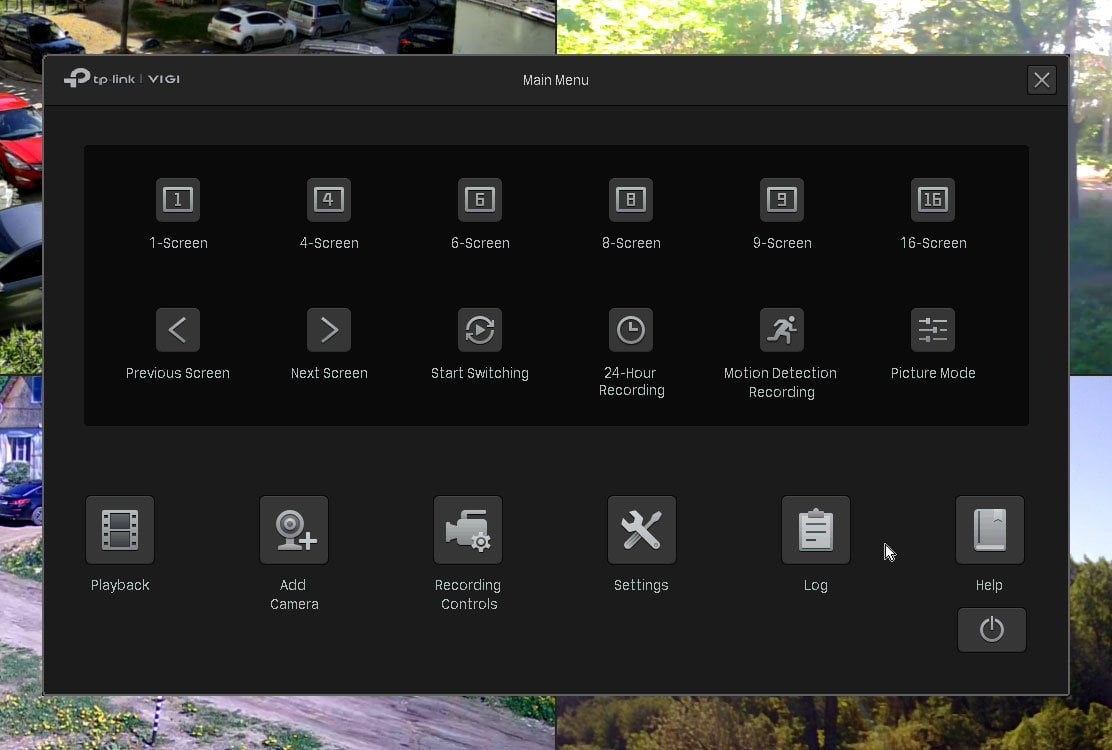Open Add Camera
Image resolution: width=1112 pixels, height=750 pixels.
point(294,530)
